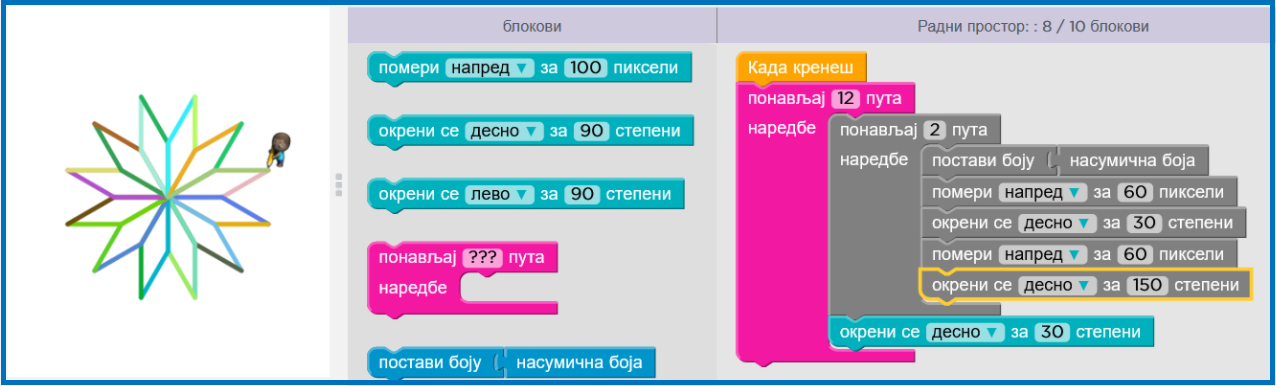The height and width of the screenshot is (386, 1276).
Task: Open 'напред' dropdown in second workspace move block
Action: coord(1043,254)
